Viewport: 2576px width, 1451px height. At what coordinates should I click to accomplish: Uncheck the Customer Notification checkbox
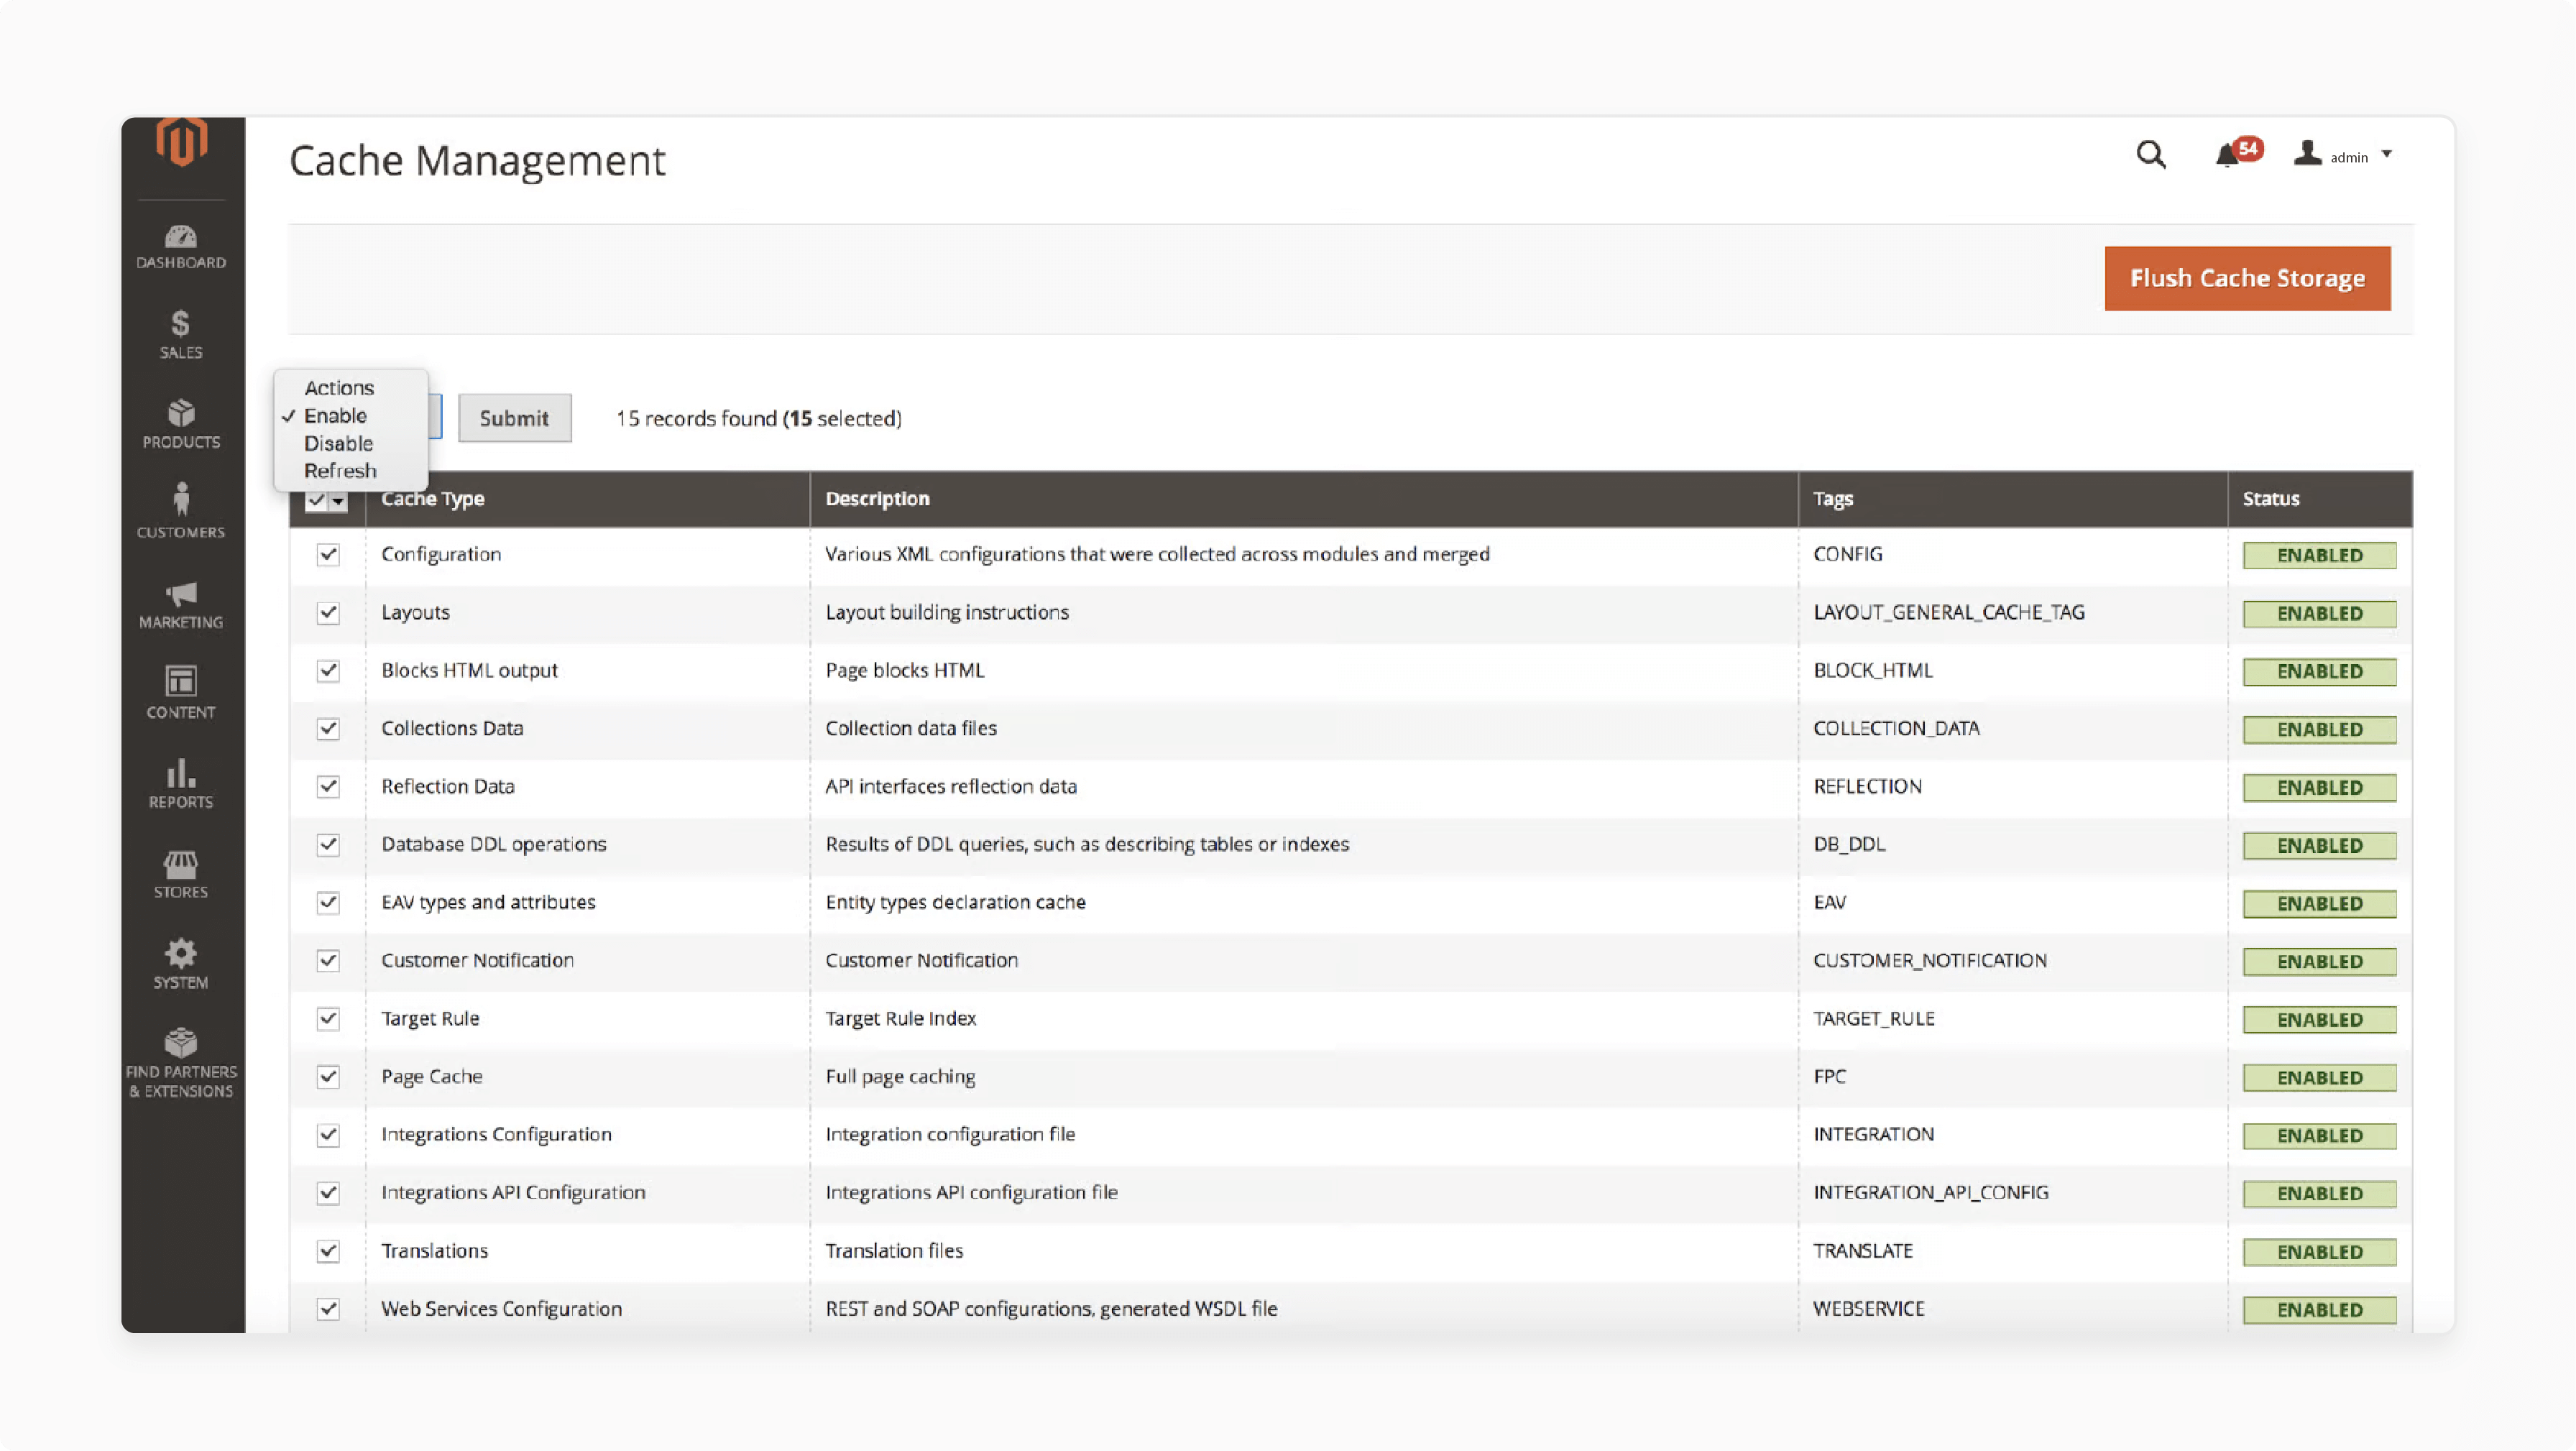tap(328, 961)
